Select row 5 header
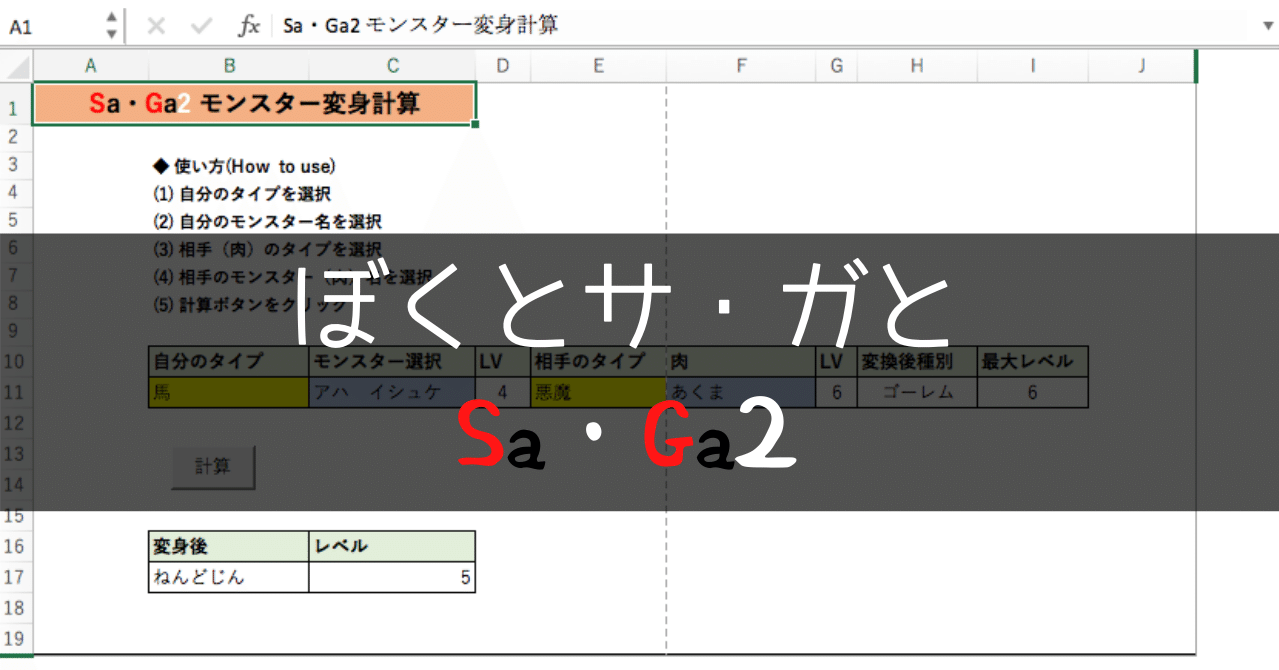This screenshot has height=670, width=1279. [14, 219]
